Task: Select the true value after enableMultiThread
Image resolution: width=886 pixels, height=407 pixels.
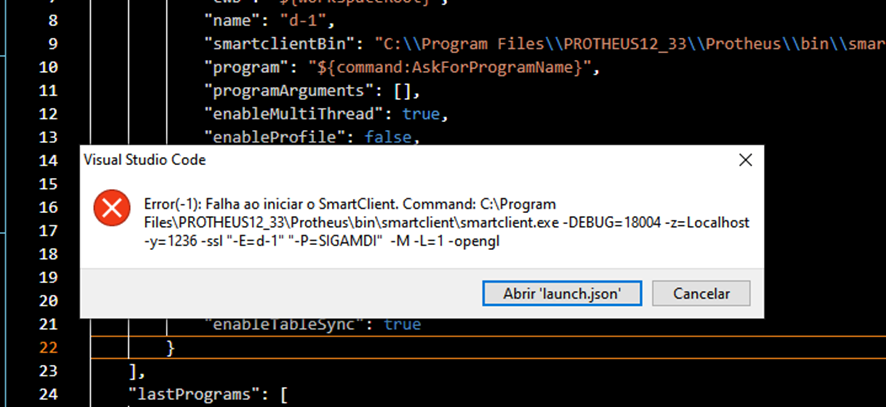Action: coord(421,114)
